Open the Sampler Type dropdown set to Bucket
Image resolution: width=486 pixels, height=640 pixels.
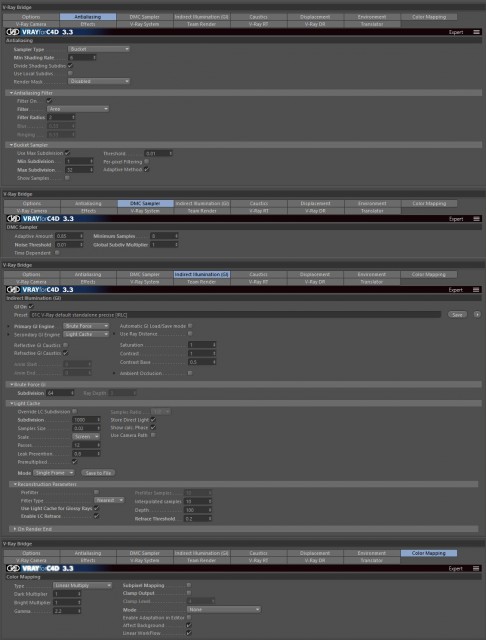(x=99, y=49)
